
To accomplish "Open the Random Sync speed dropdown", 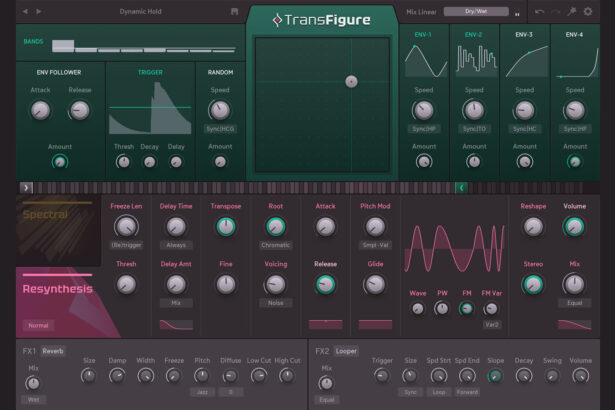I will pyautogui.click(x=220, y=129).
